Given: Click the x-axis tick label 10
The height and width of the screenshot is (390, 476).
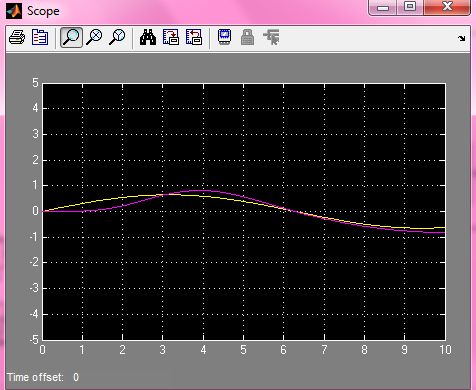Looking at the screenshot, I should pyautogui.click(x=445, y=350).
